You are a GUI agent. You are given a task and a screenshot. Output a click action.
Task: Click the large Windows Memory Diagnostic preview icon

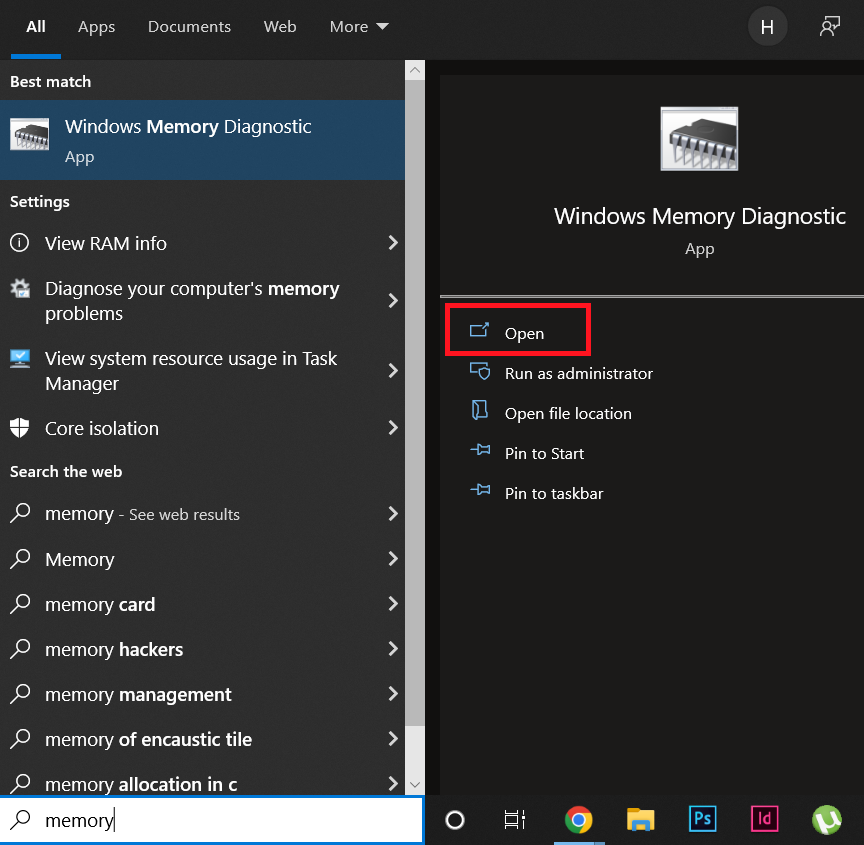click(x=699, y=138)
